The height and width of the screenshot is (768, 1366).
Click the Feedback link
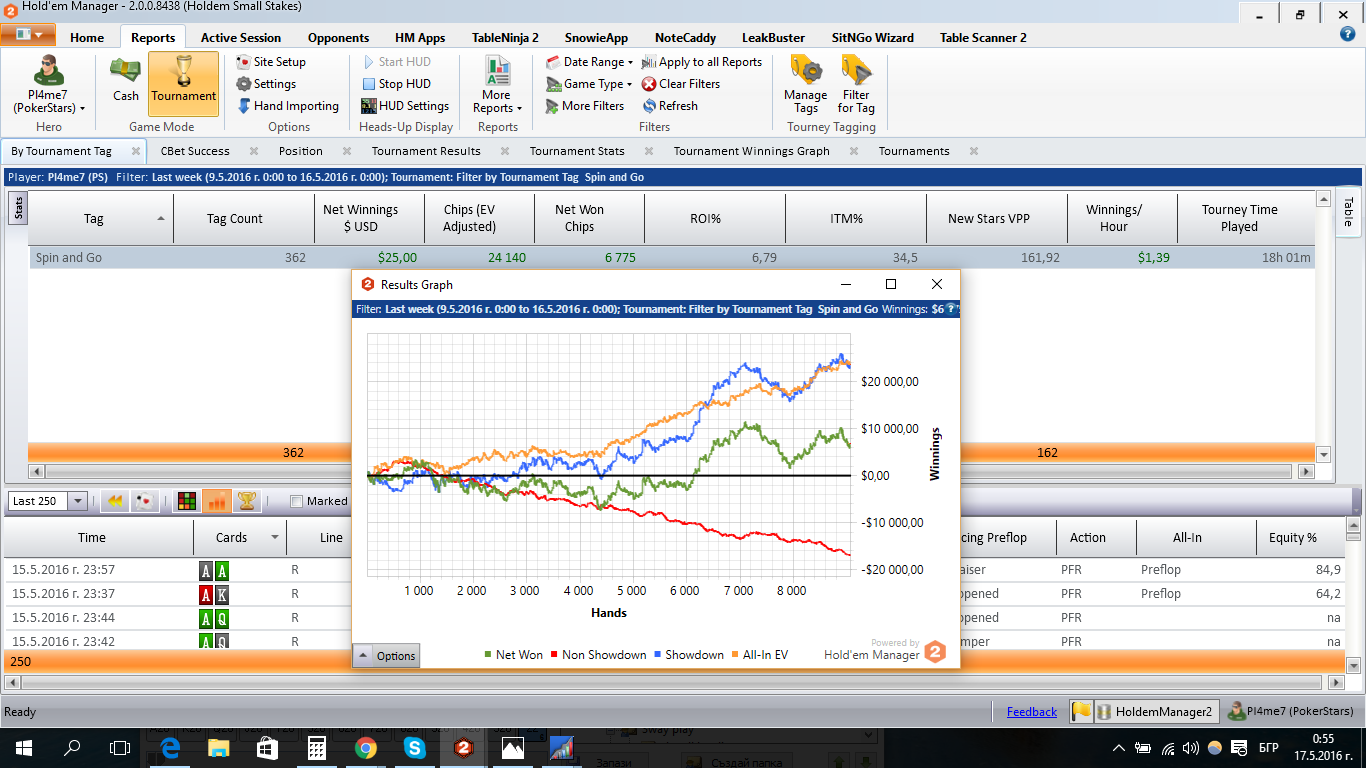click(1032, 712)
